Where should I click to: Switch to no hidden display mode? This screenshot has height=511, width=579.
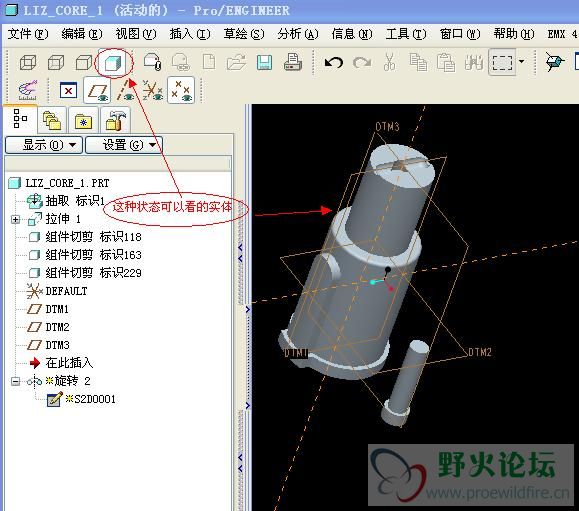(84, 62)
